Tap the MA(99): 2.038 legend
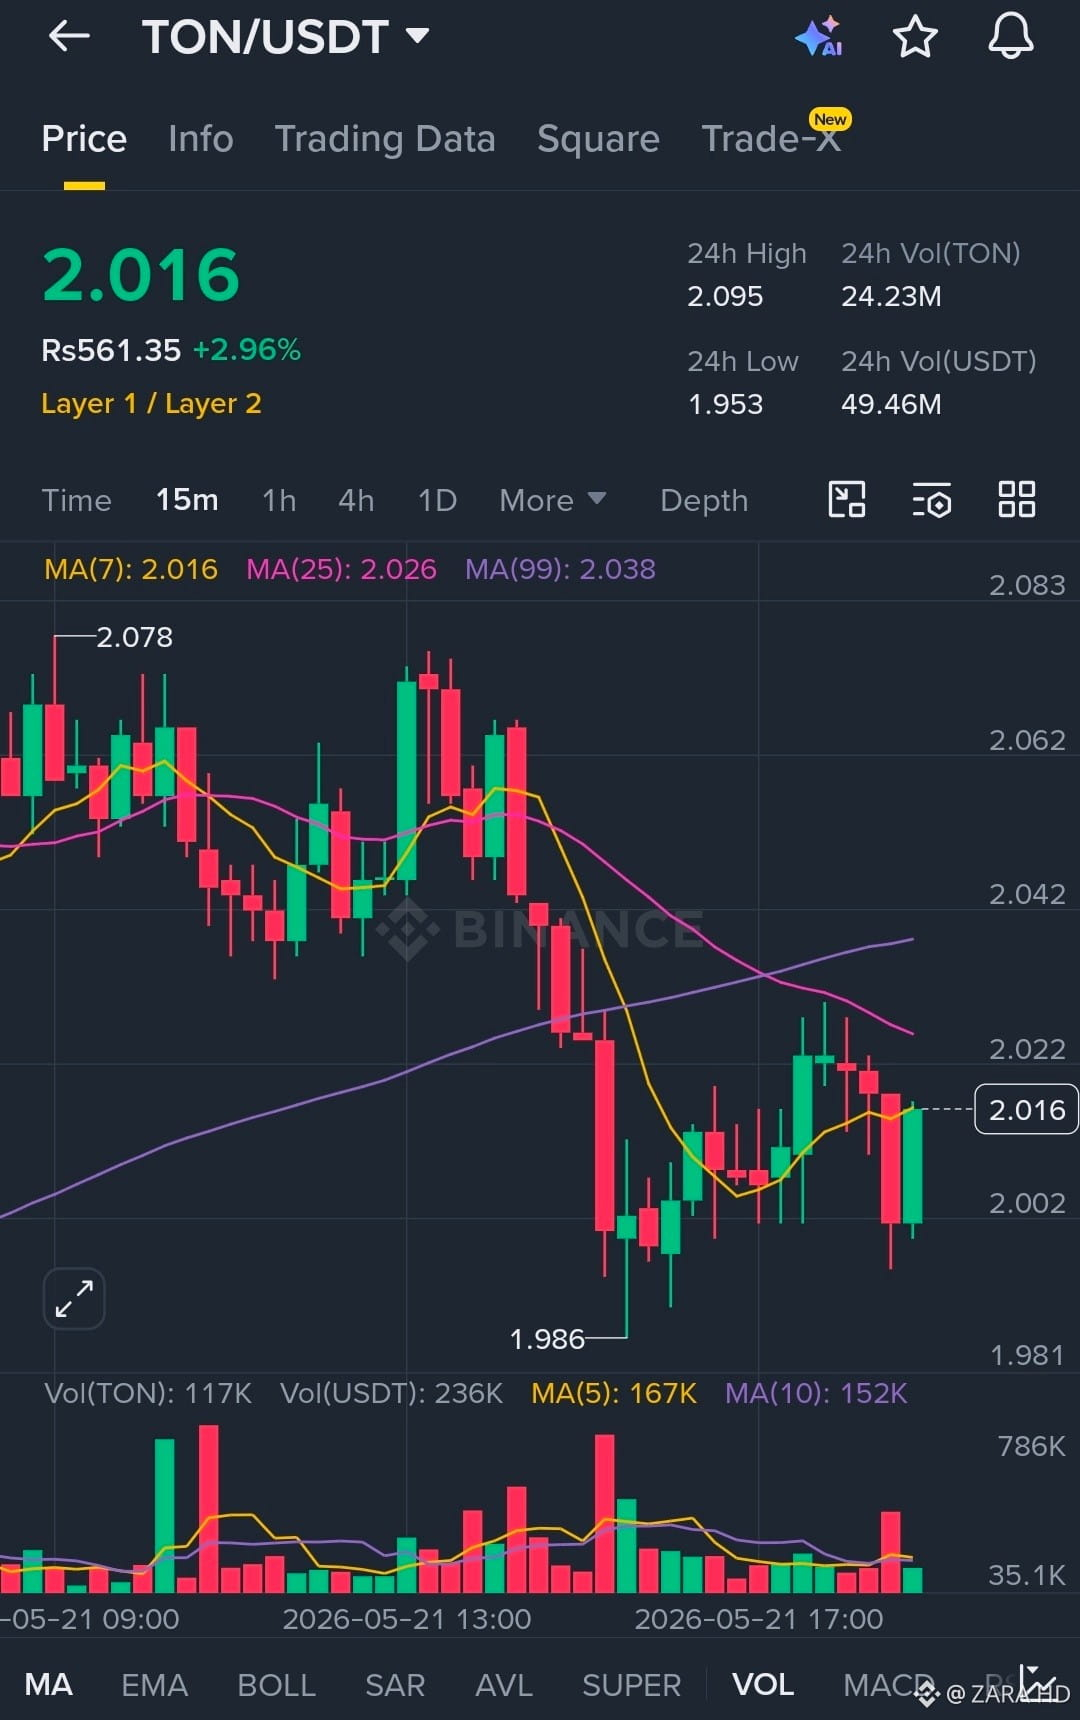1080x1720 pixels. click(560, 569)
